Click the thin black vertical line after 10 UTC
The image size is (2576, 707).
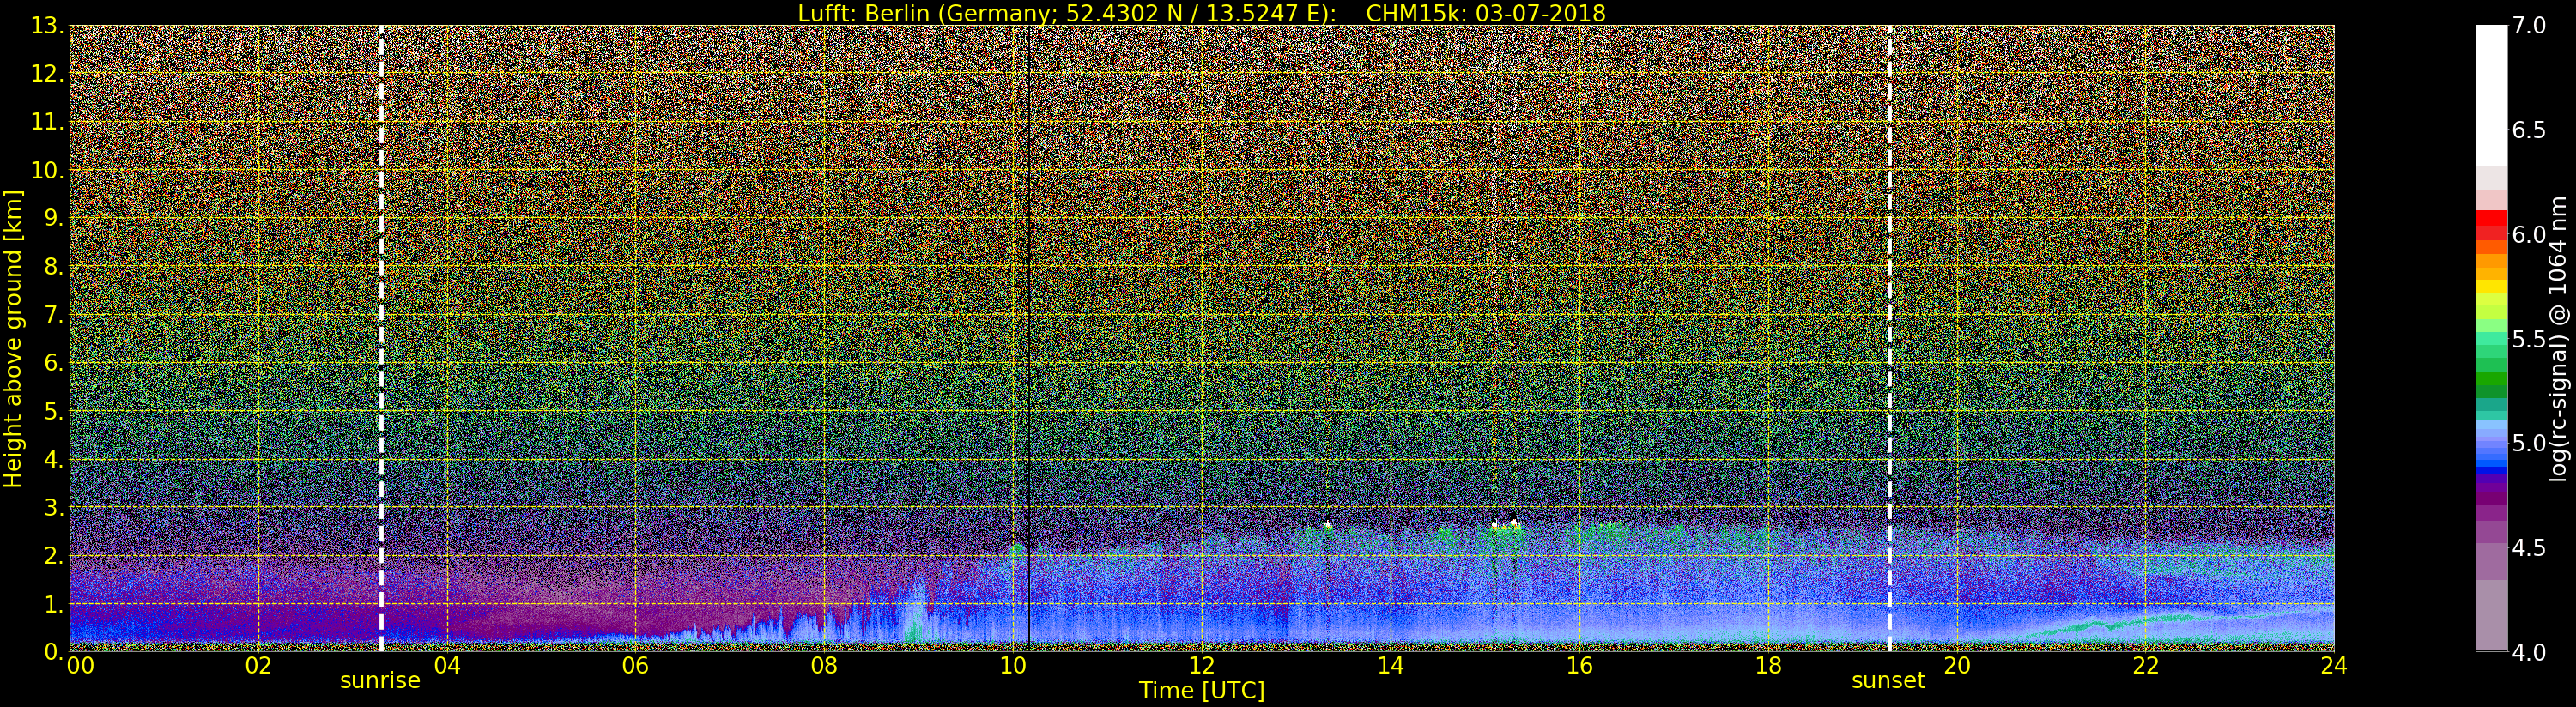(1029, 338)
